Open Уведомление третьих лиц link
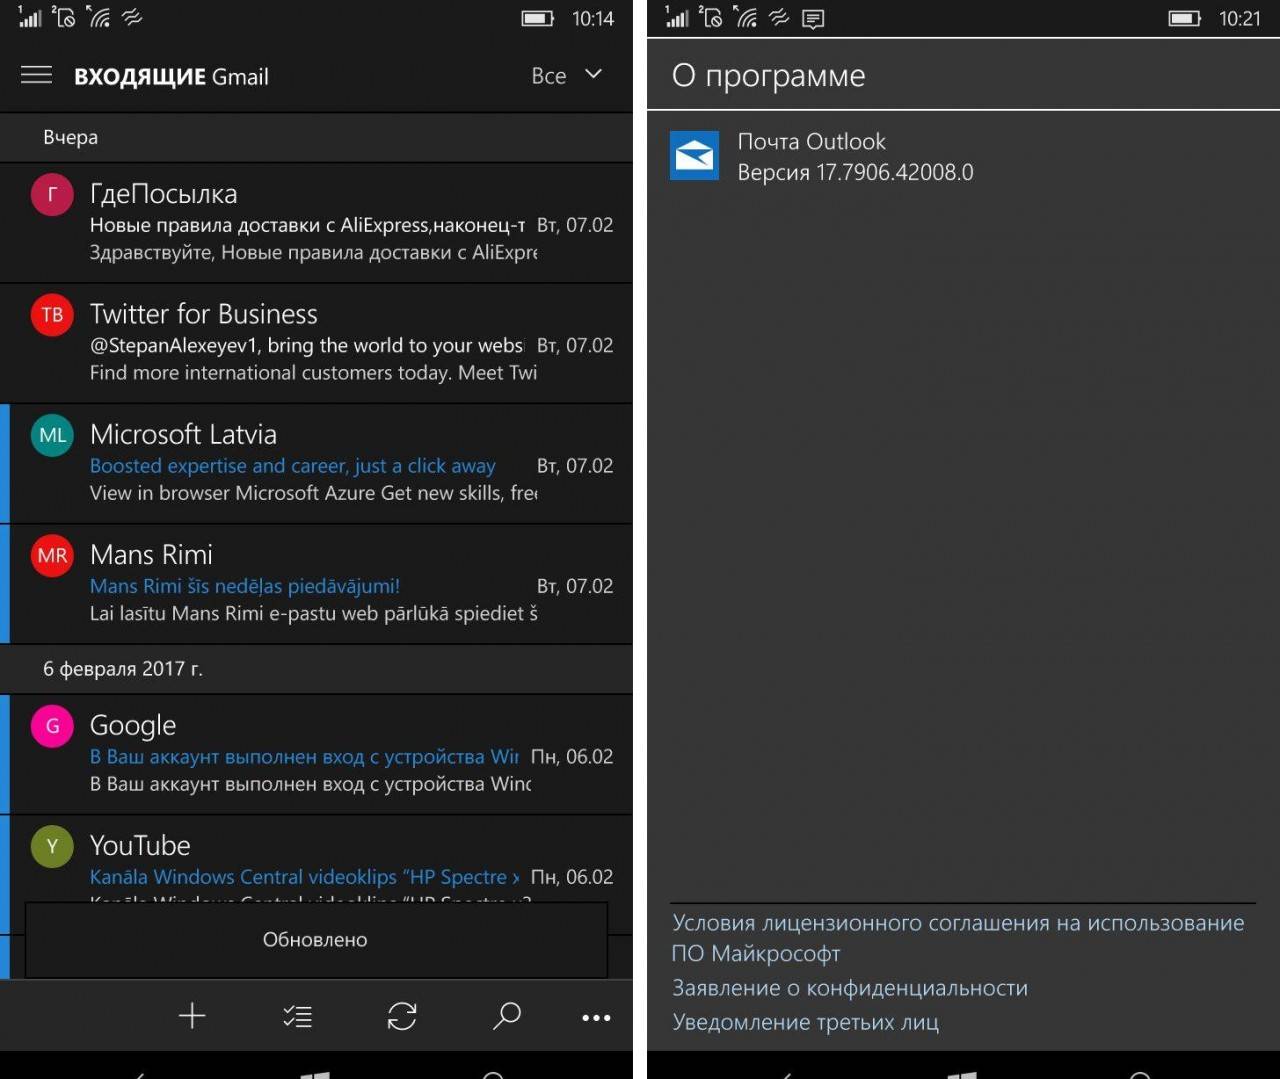 click(805, 1022)
